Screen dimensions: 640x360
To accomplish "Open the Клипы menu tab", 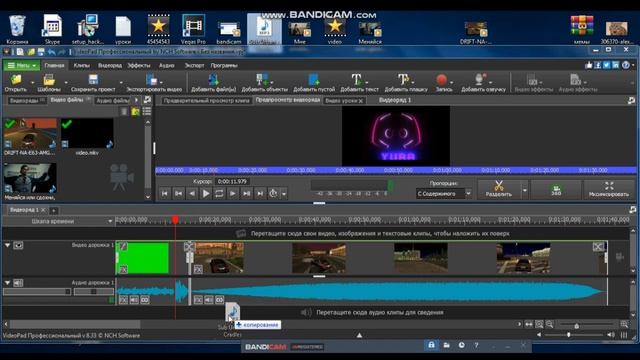I will tap(81, 65).
